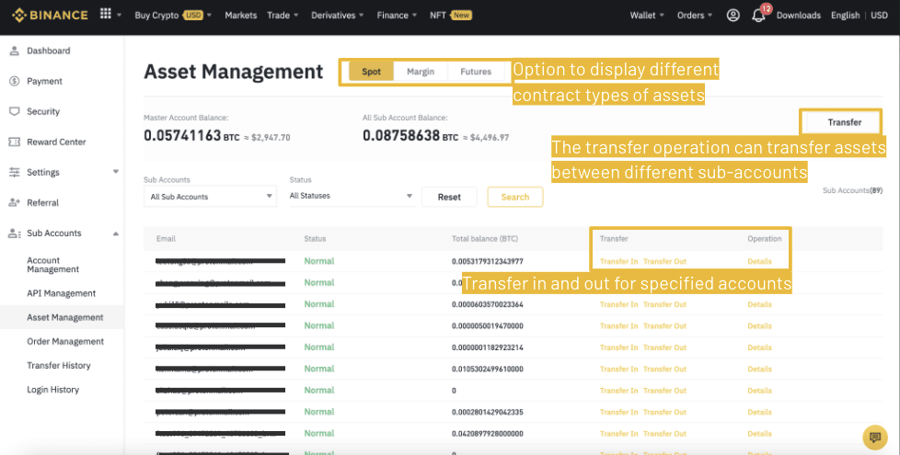This screenshot has height=455, width=900.
Task: Click the user profile icon
Action: click(733, 15)
